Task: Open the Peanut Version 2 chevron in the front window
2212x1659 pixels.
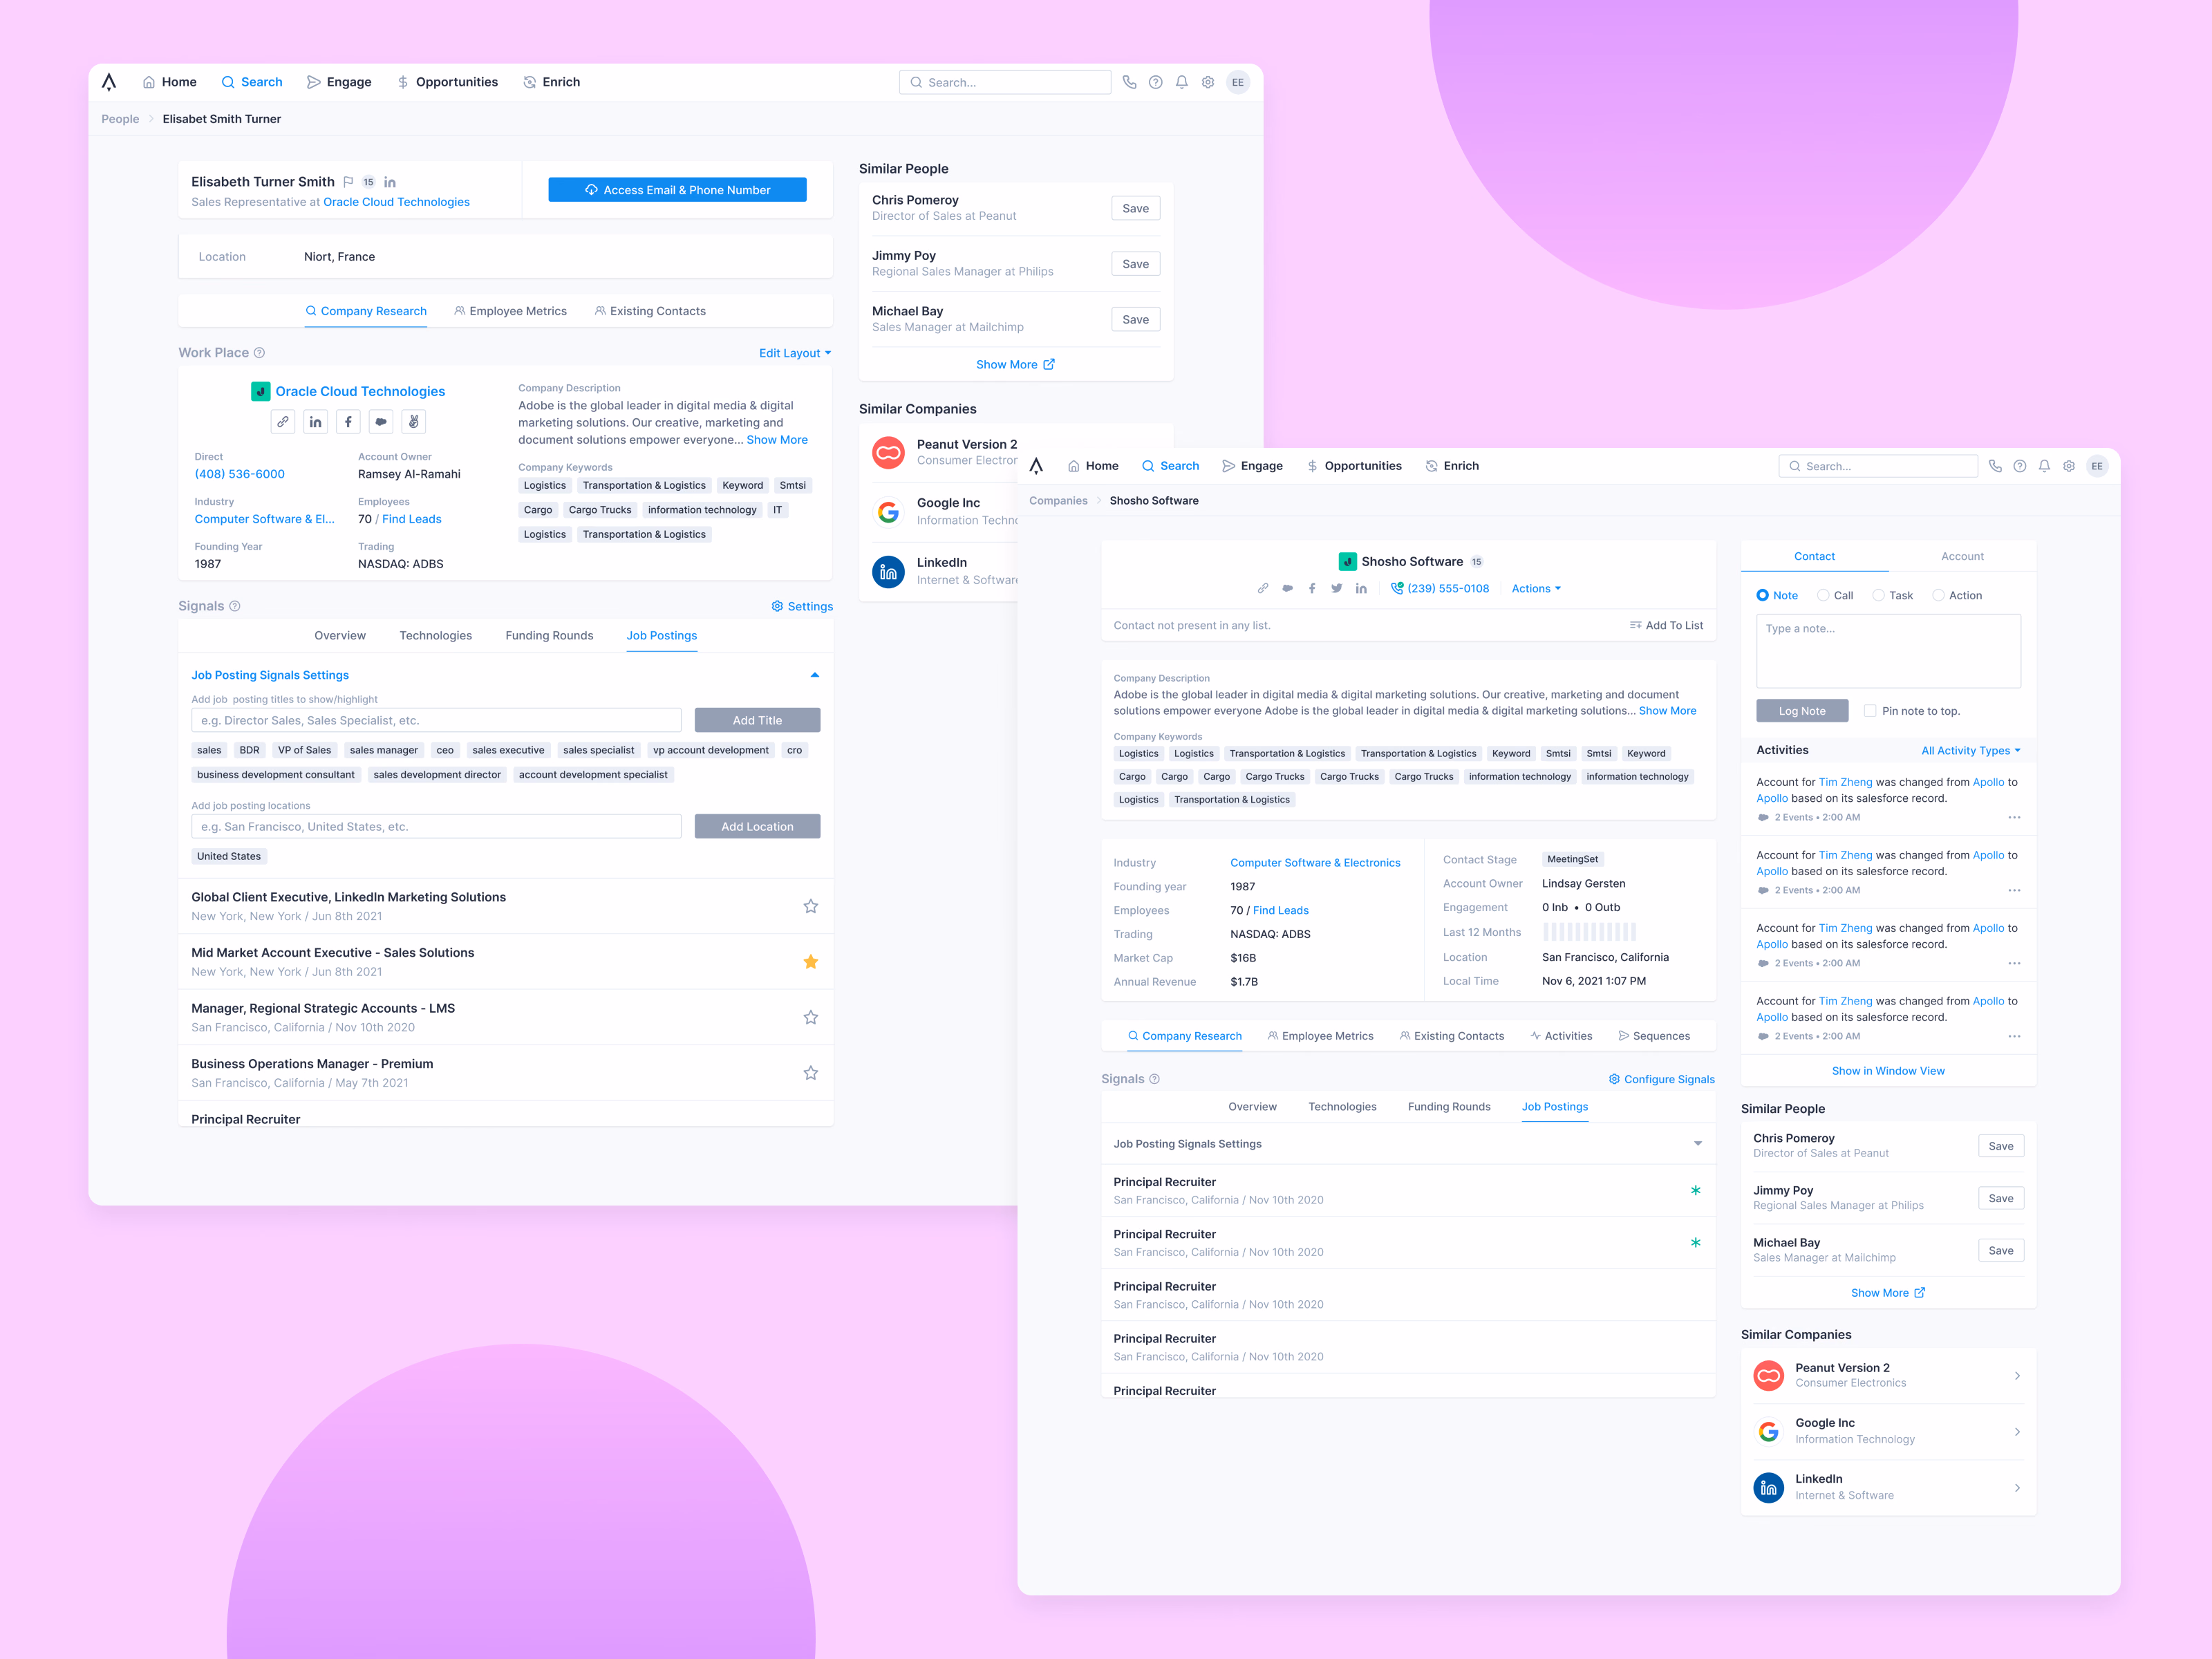Action: pyautogui.click(x=2017, y=1376)
